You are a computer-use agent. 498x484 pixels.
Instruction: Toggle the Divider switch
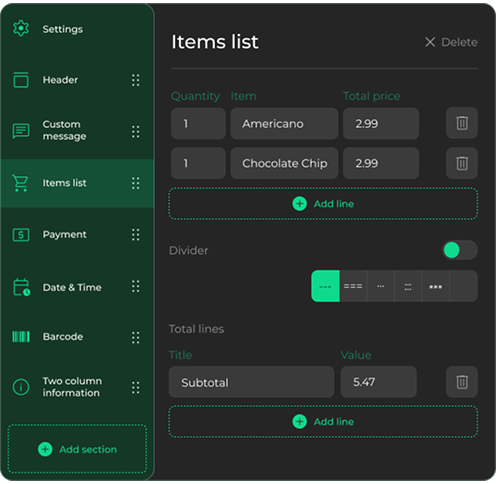(x=461, y=251)
